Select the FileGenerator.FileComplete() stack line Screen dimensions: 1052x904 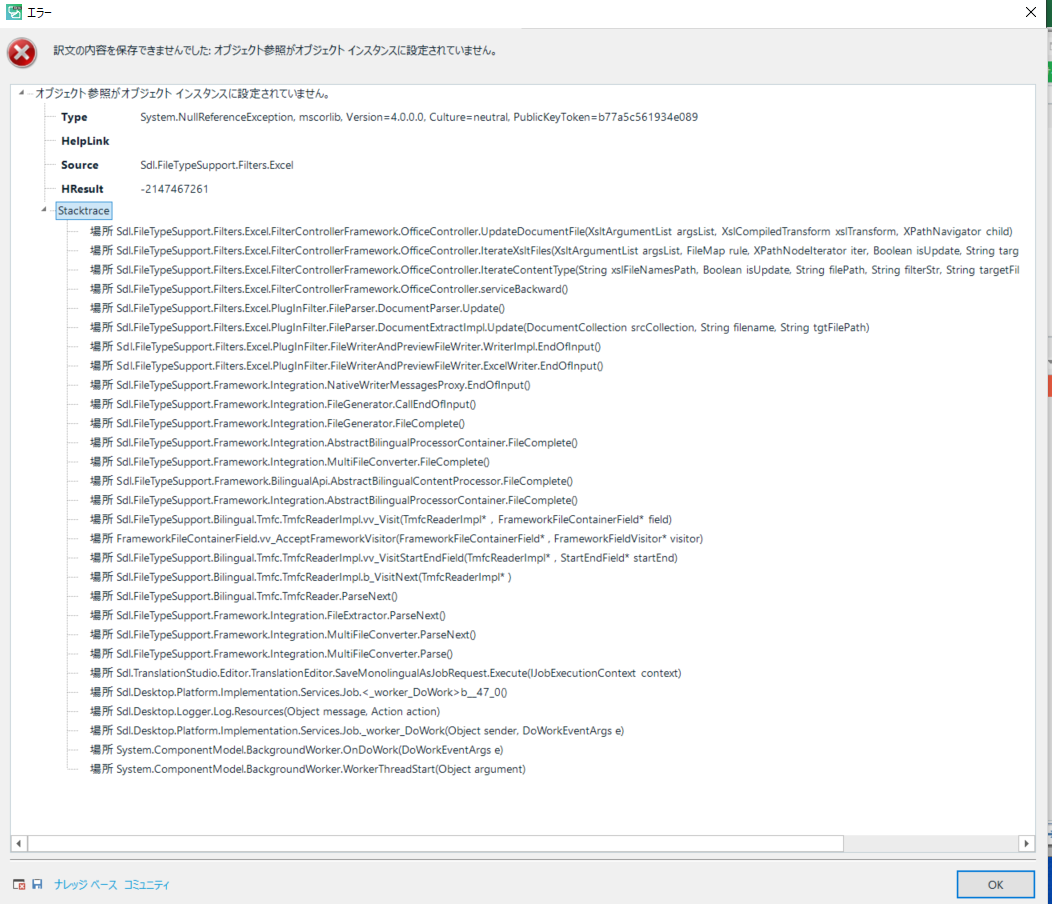click(x=278, y=423)
